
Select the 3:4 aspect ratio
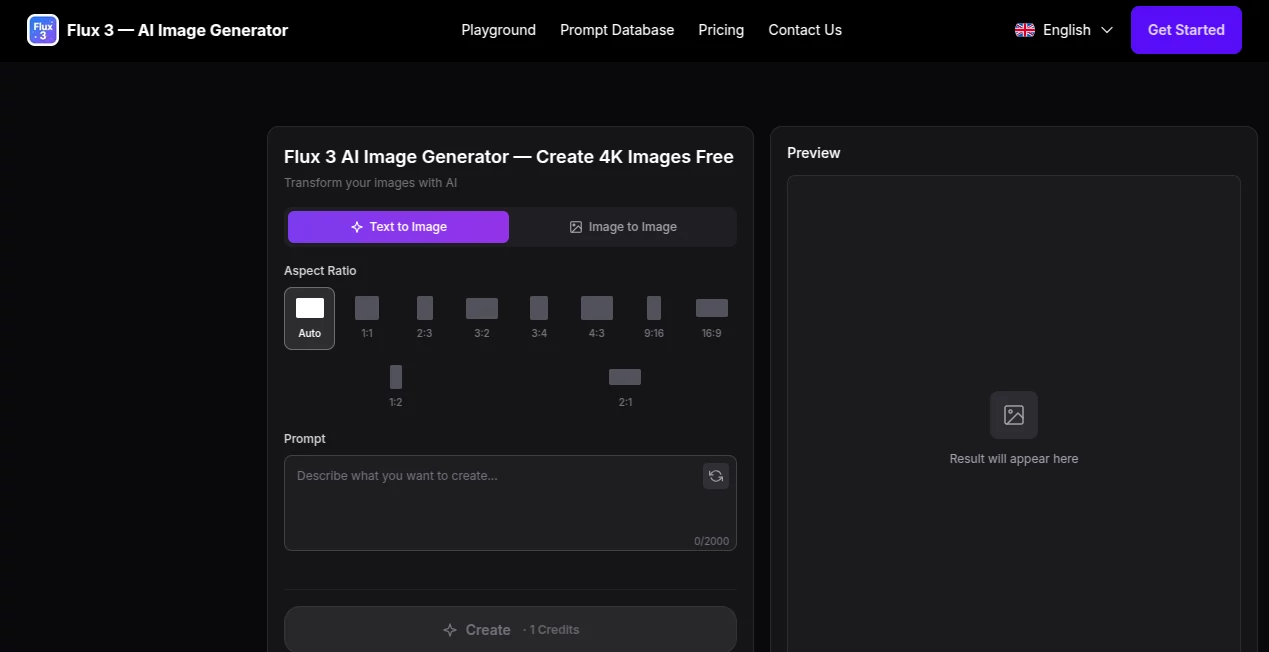[539, 318]
